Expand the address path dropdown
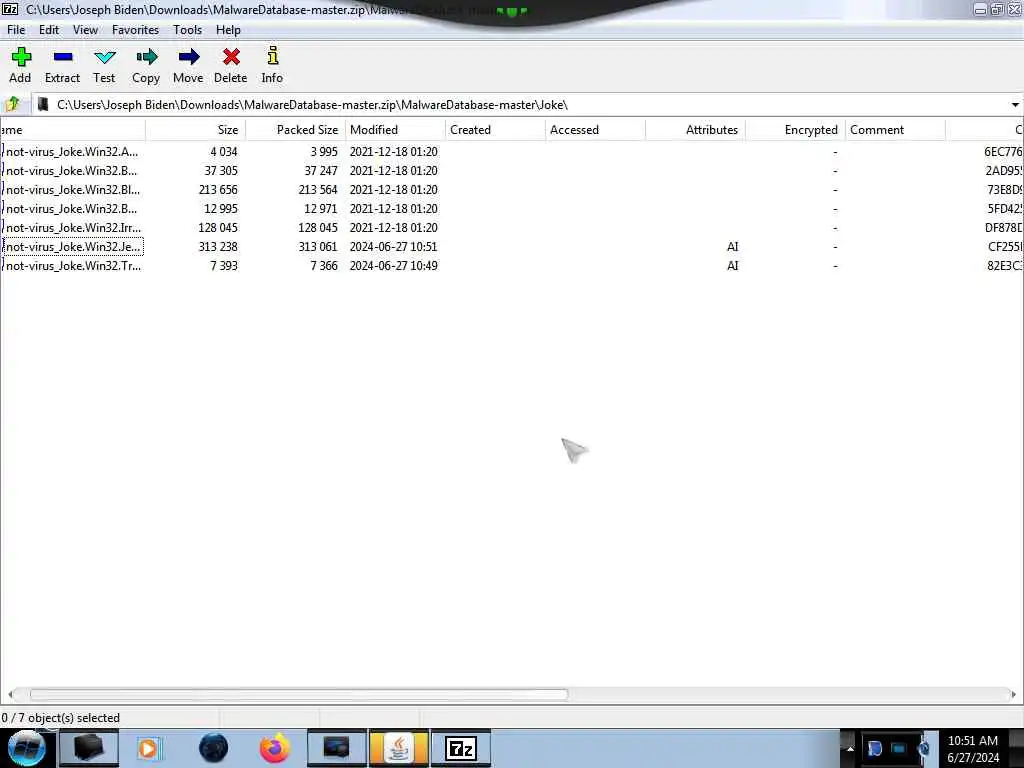This screenshot has width=1024, height=768. tap(1015, 104)
